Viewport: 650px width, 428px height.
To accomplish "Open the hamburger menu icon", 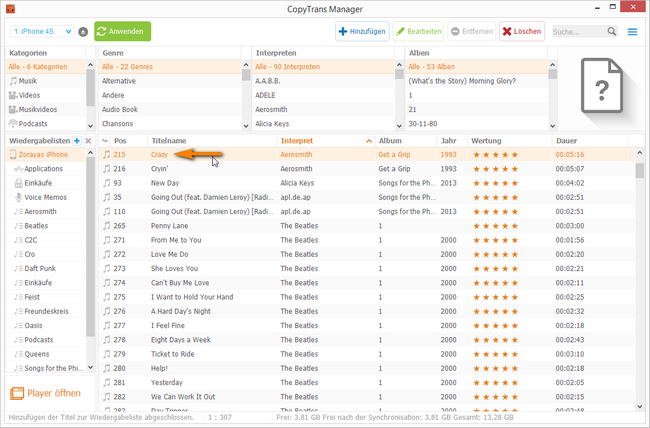I will 632,32.
